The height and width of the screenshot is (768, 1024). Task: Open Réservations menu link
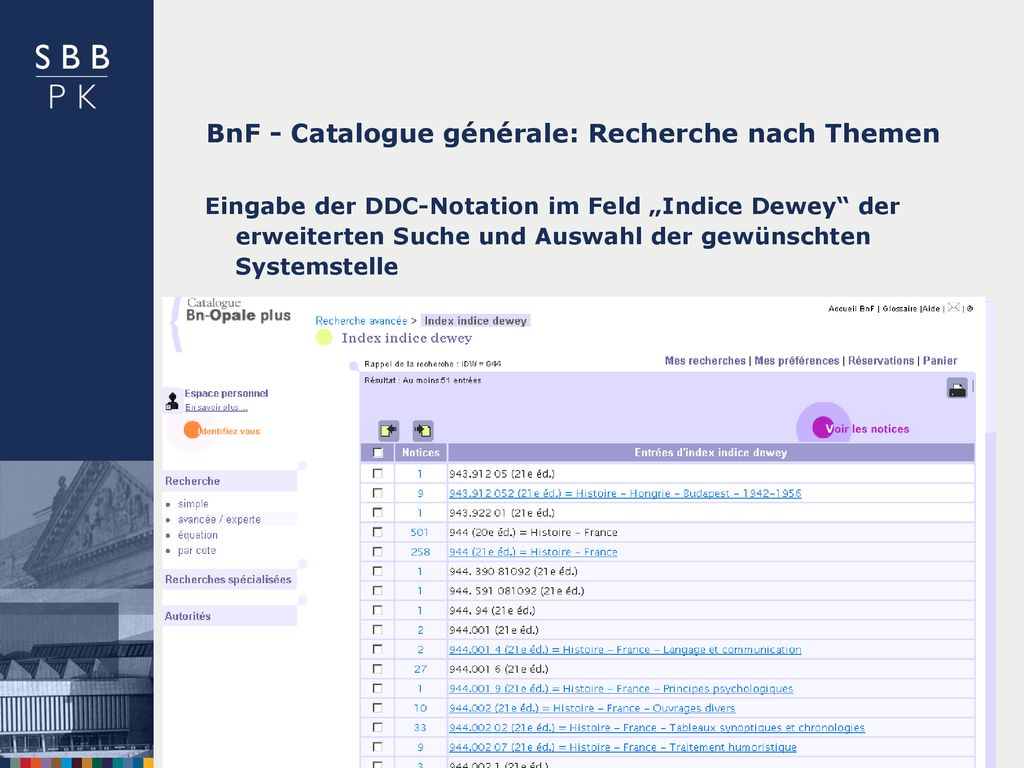click(881, 360)
